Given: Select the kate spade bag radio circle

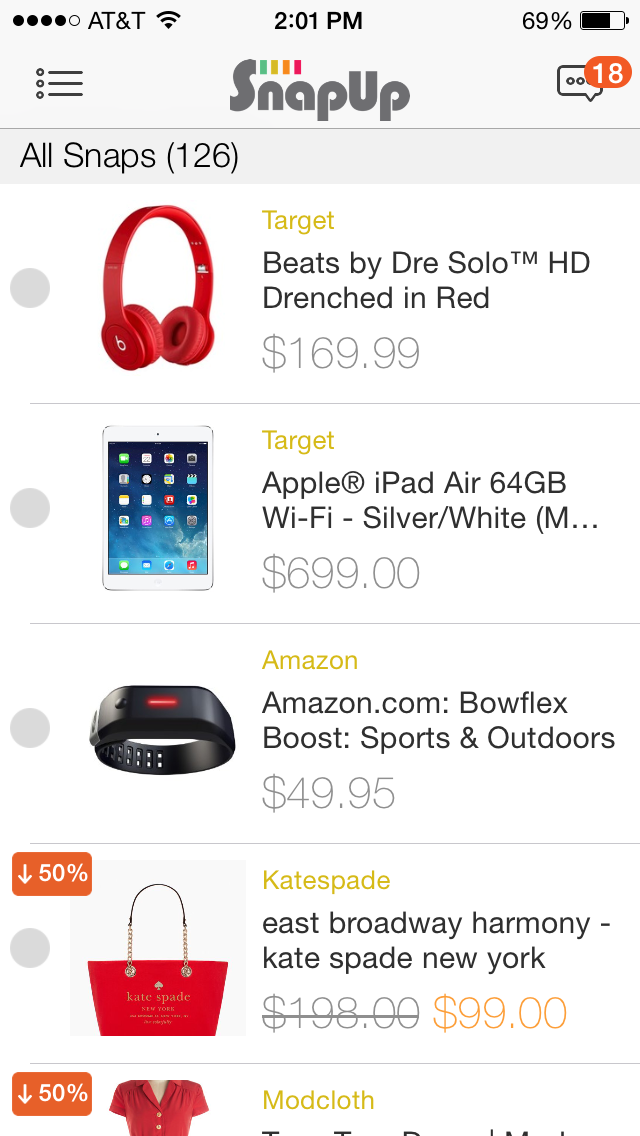Looking at the screenshot, I should 30,948.
